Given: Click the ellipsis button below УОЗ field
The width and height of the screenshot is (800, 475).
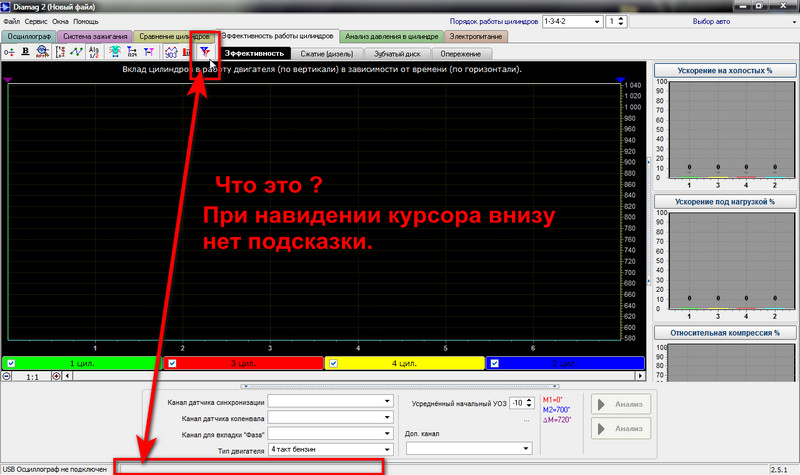Looking at the screenshot, I should coord(527,421).
